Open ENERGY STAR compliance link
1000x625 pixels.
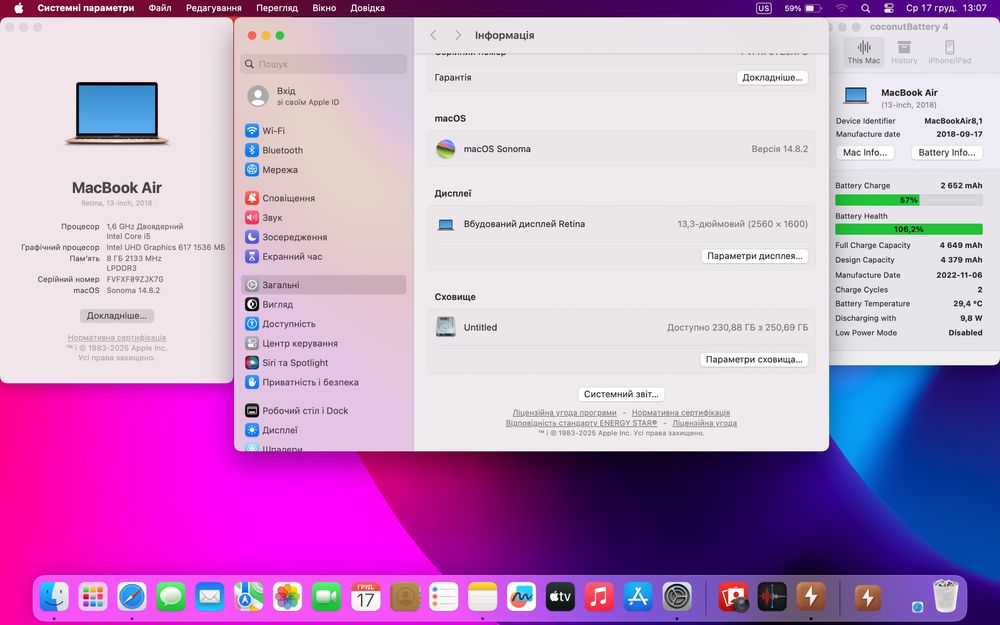582,423
